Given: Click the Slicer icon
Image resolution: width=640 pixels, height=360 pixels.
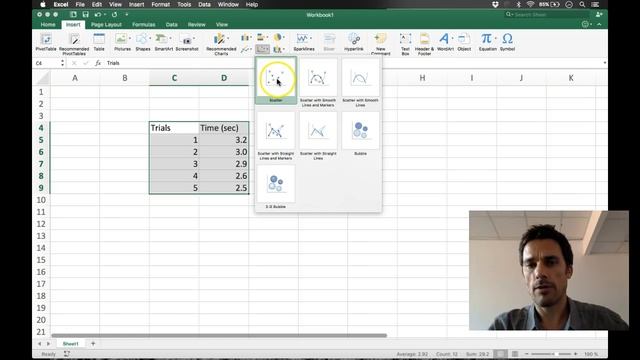Looking at the screenshot, I should point(329,42).
